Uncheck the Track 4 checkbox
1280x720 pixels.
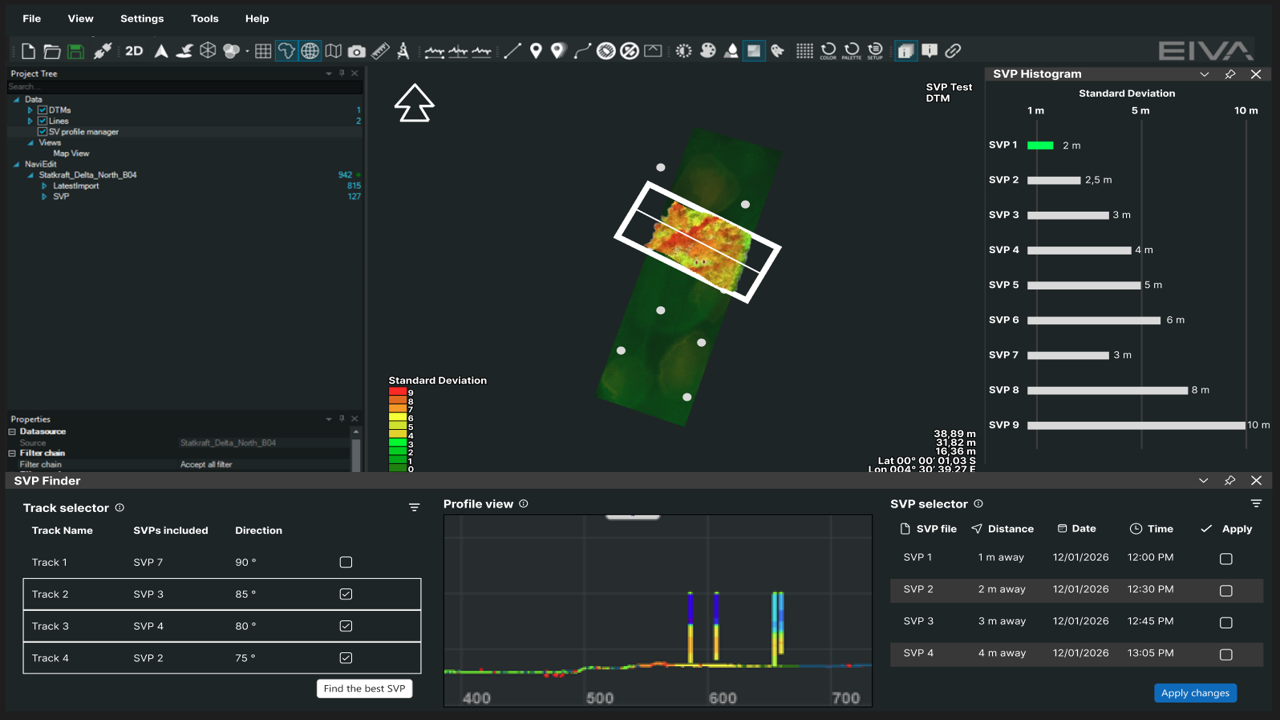(x=346, y=658)
